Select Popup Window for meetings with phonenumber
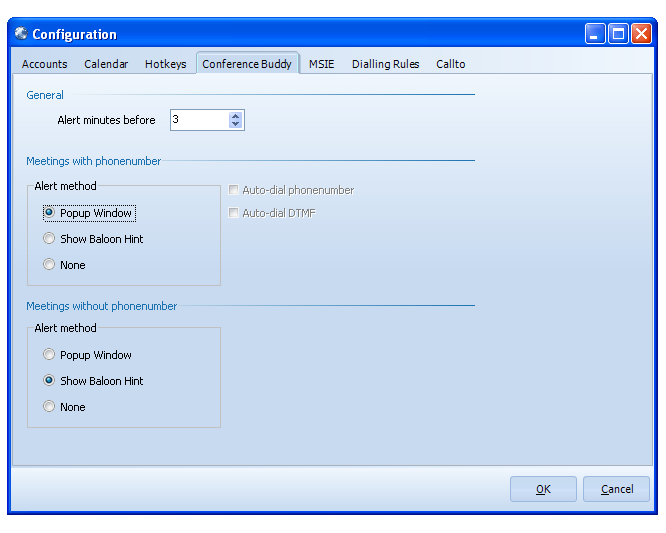This screenshot has width=666, height=533. pyautogui.click(x=49, y=213)
